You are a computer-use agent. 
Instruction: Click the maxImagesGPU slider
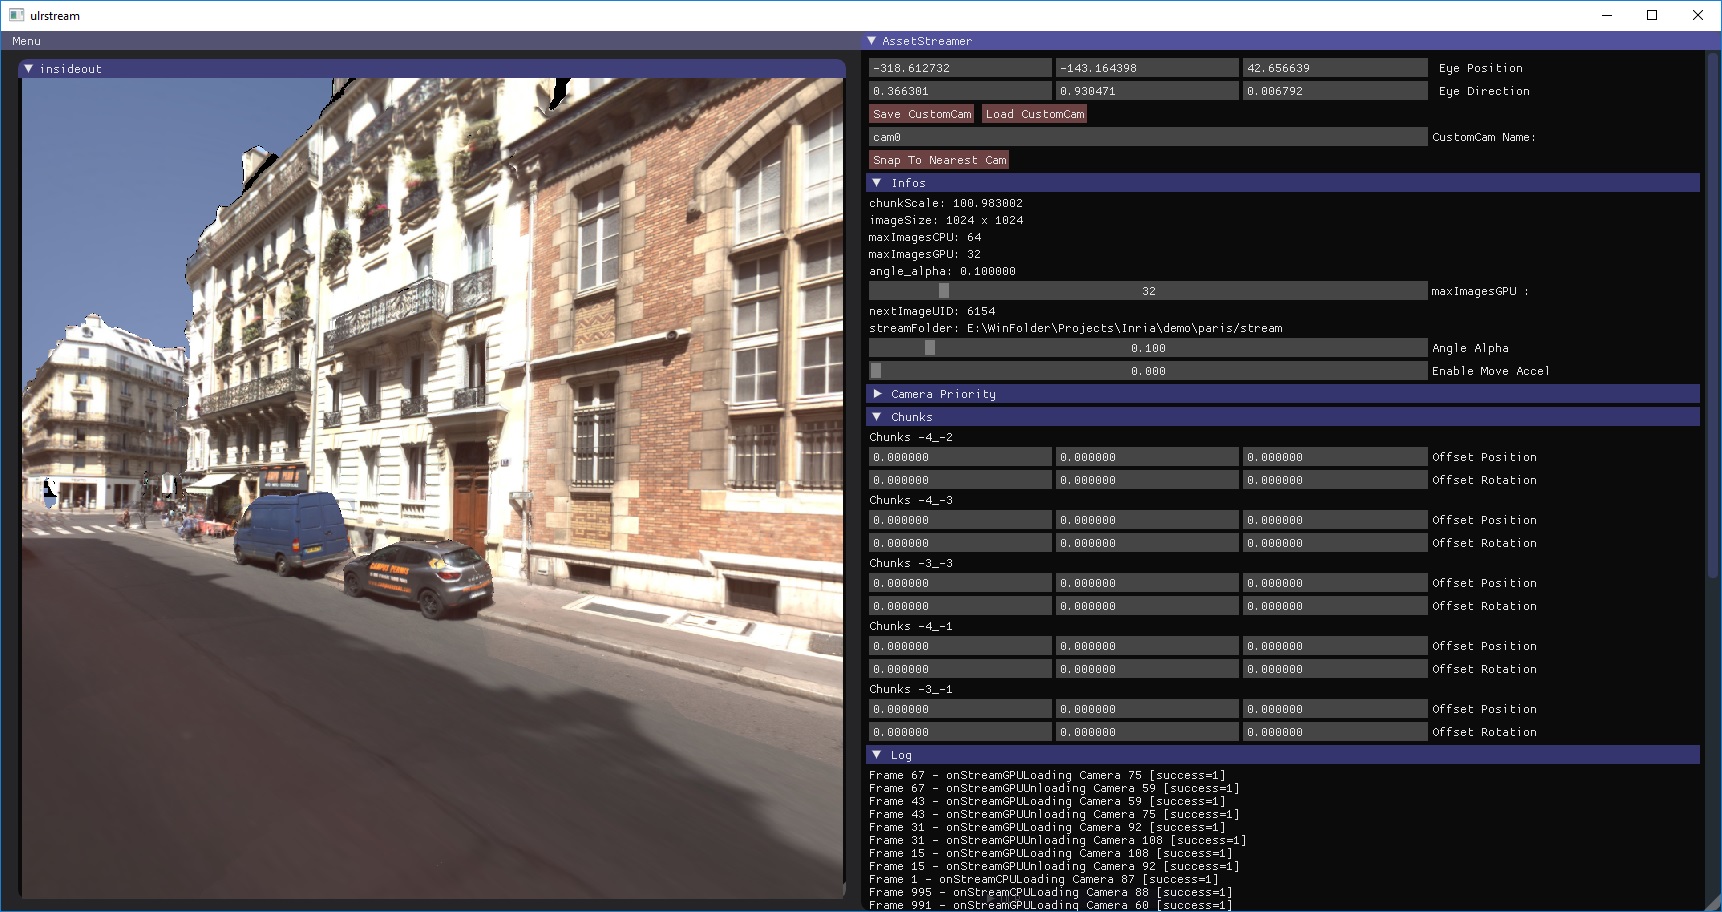point(1148,291)
